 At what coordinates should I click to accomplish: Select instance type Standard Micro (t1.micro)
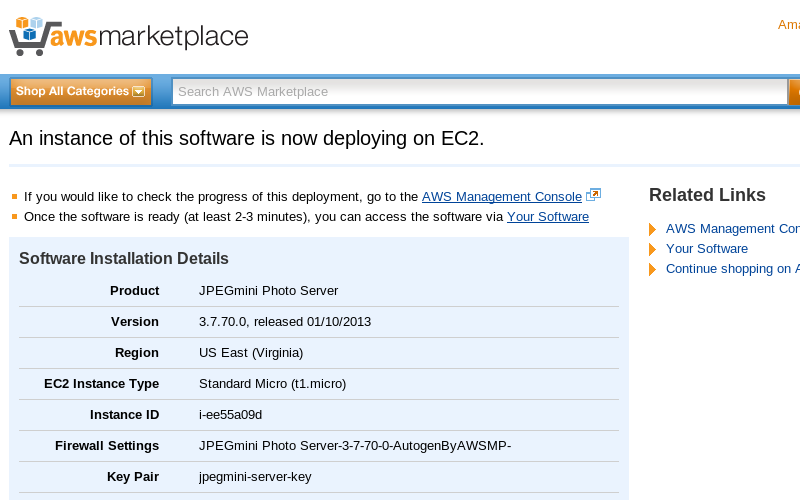tap(272, 384)
